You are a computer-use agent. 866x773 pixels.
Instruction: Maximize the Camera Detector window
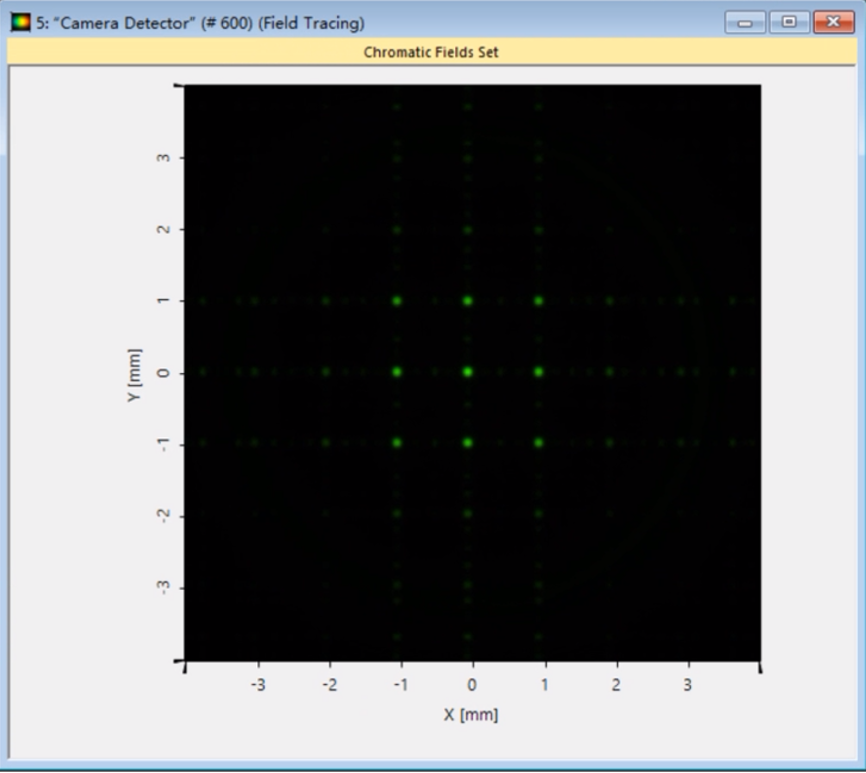tap(789, 22)
